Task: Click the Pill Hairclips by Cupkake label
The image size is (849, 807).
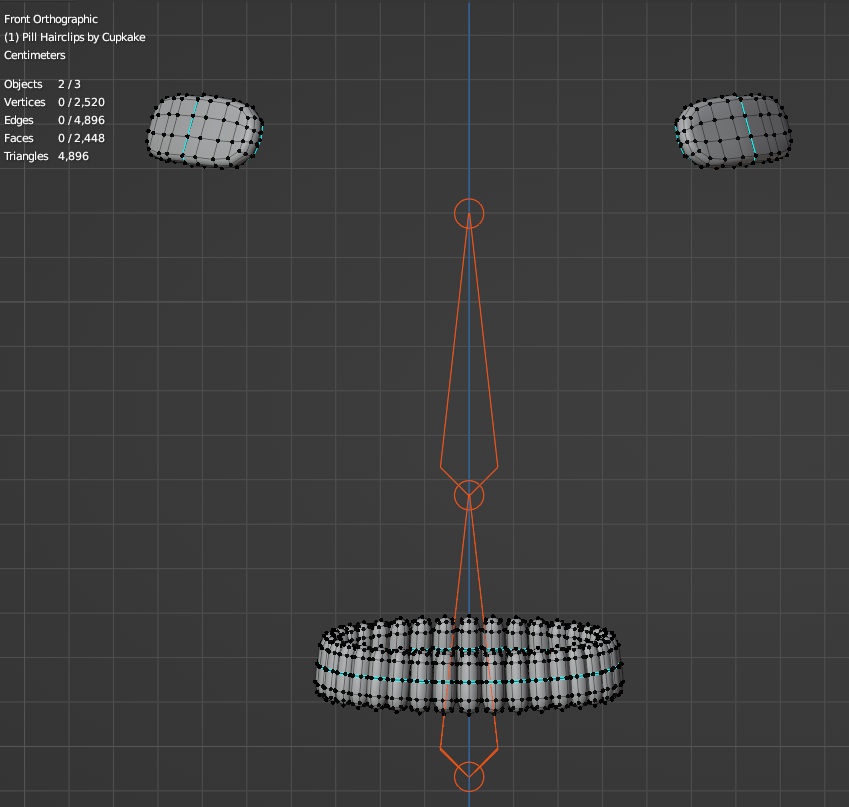Action: (x=75, y=37)
